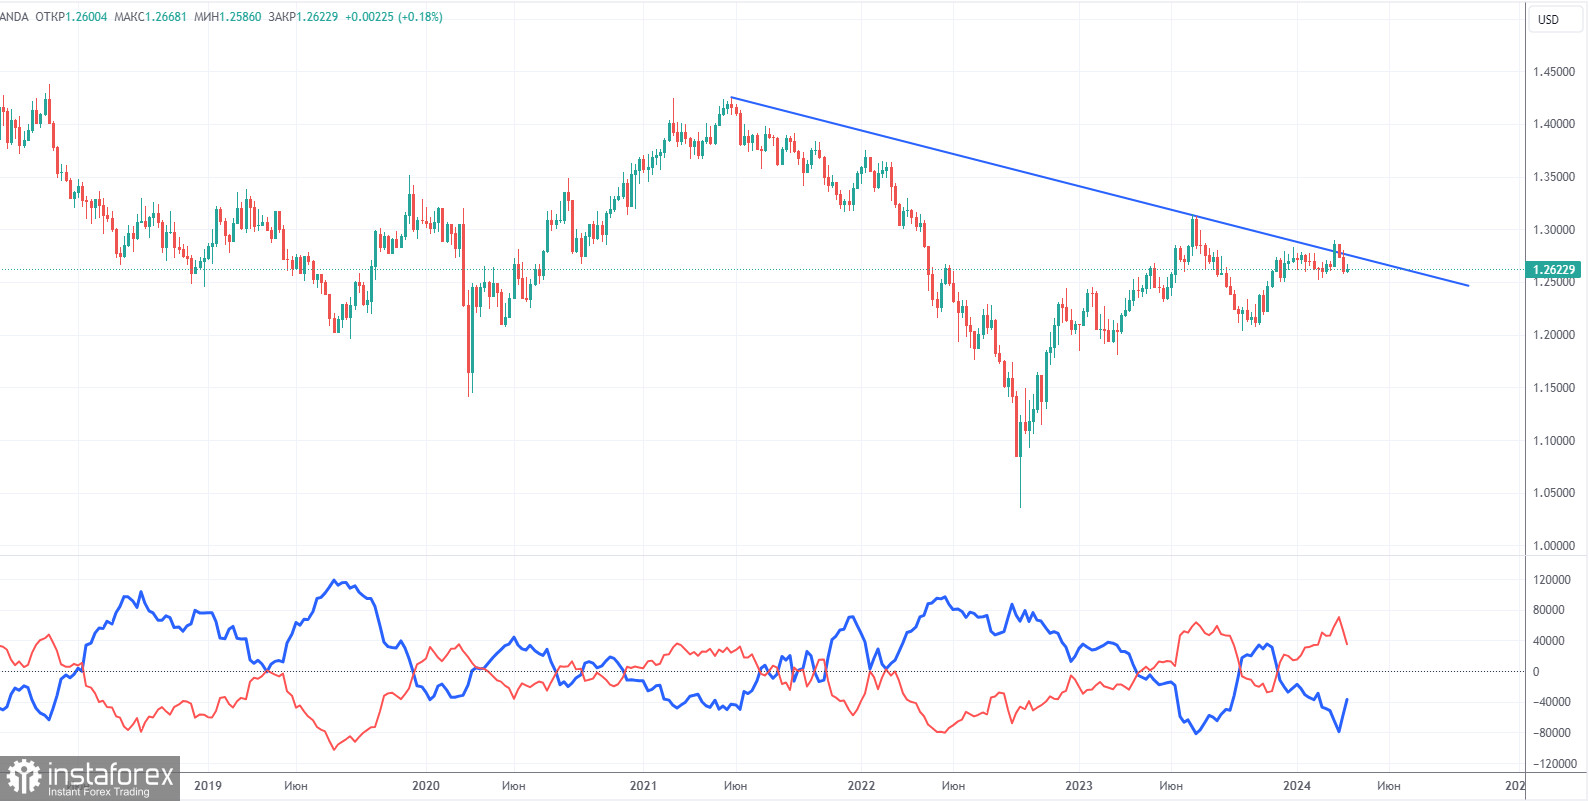Image resolution: width=1589 pixels, height=801 pixels.
Task: Click the 1.05000 price axis label
Action: [x=1554, y=493]
